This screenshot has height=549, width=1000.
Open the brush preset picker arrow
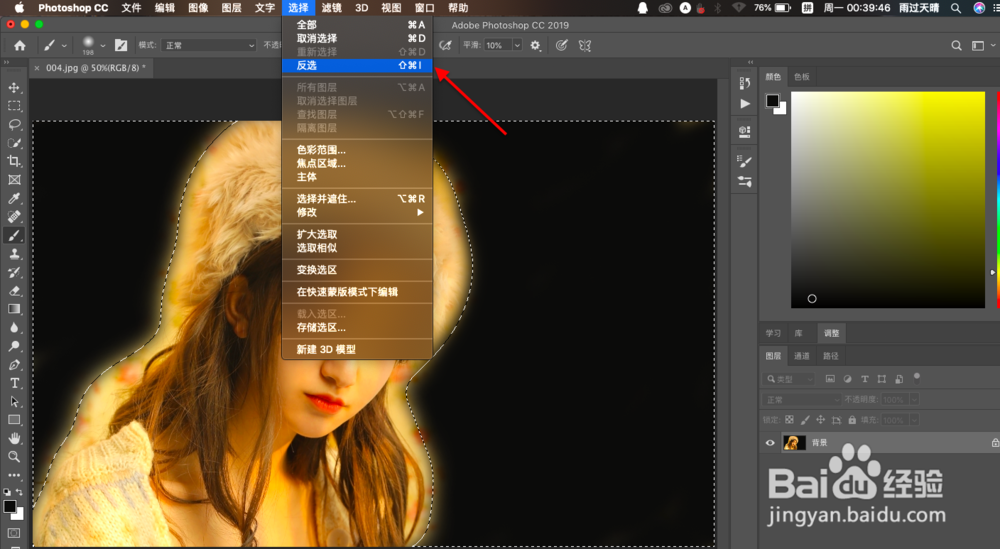coord(102,46)
